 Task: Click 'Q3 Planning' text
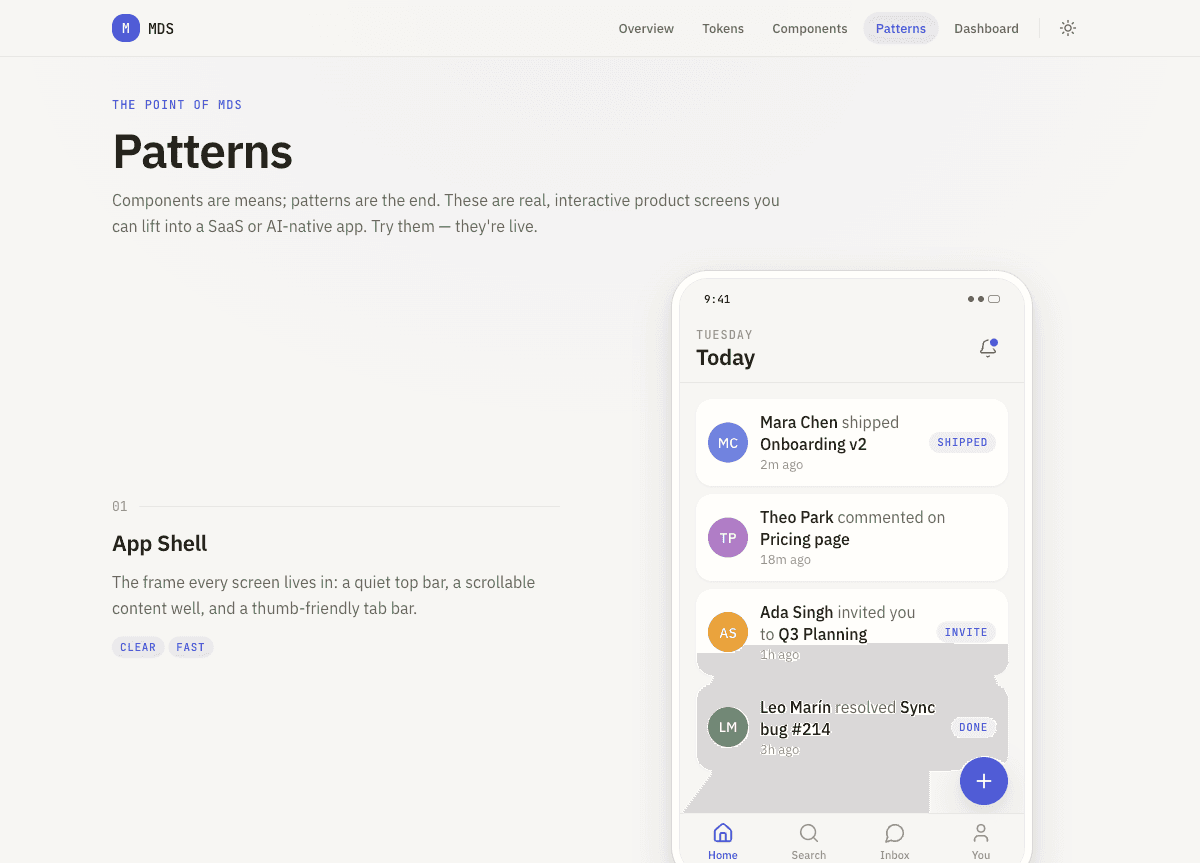(x=823, y=634)
